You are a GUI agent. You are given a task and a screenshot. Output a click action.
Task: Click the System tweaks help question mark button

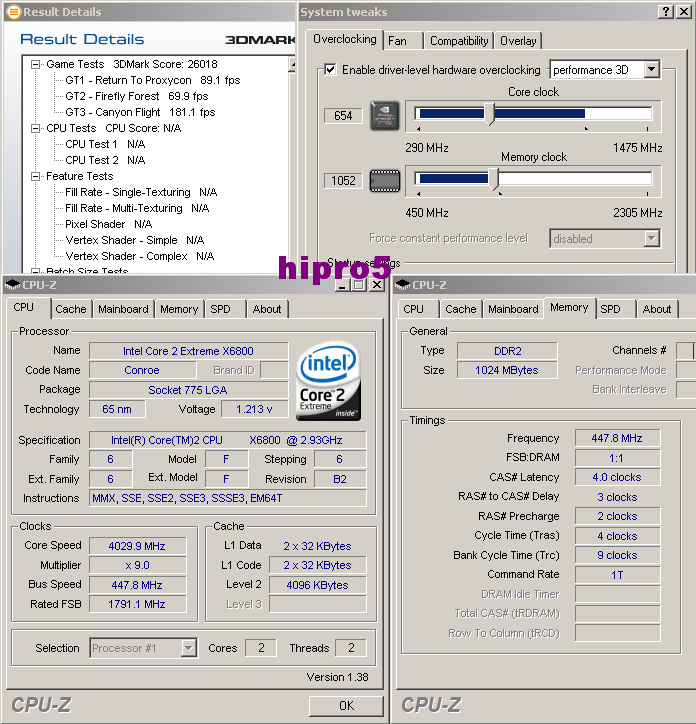(665, 12)
